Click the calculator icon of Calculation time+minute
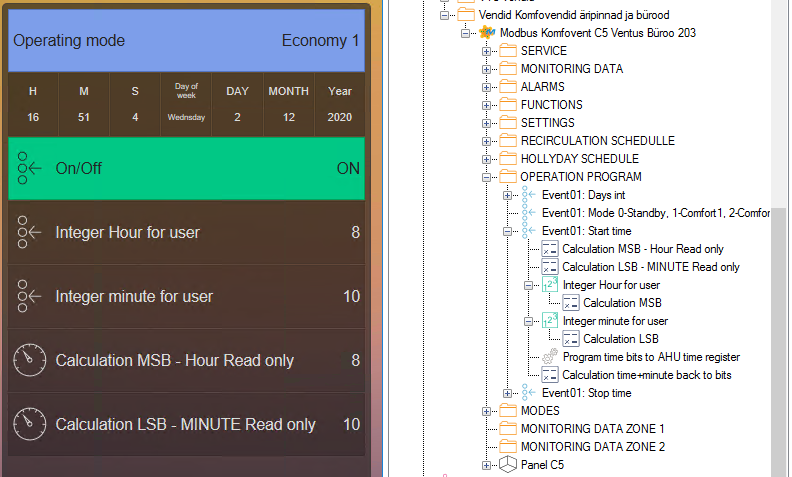This screenshot has width=792, height=477. (x=550, y=375)
